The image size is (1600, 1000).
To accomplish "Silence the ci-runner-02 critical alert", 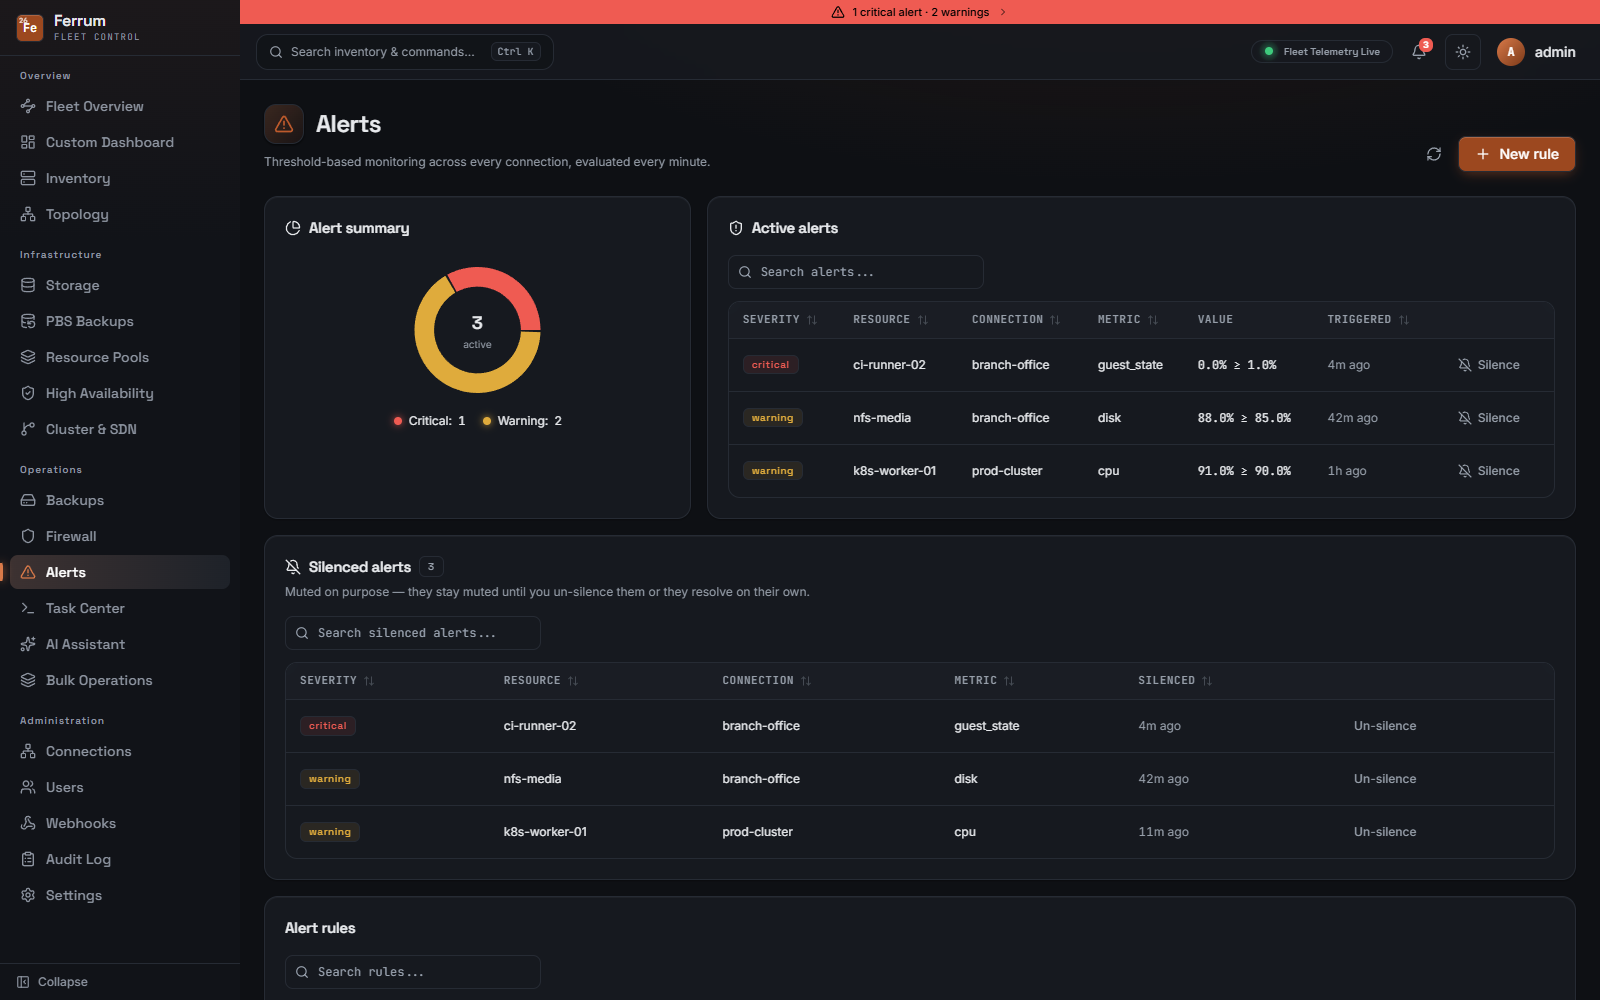I will coord(1489,365).
